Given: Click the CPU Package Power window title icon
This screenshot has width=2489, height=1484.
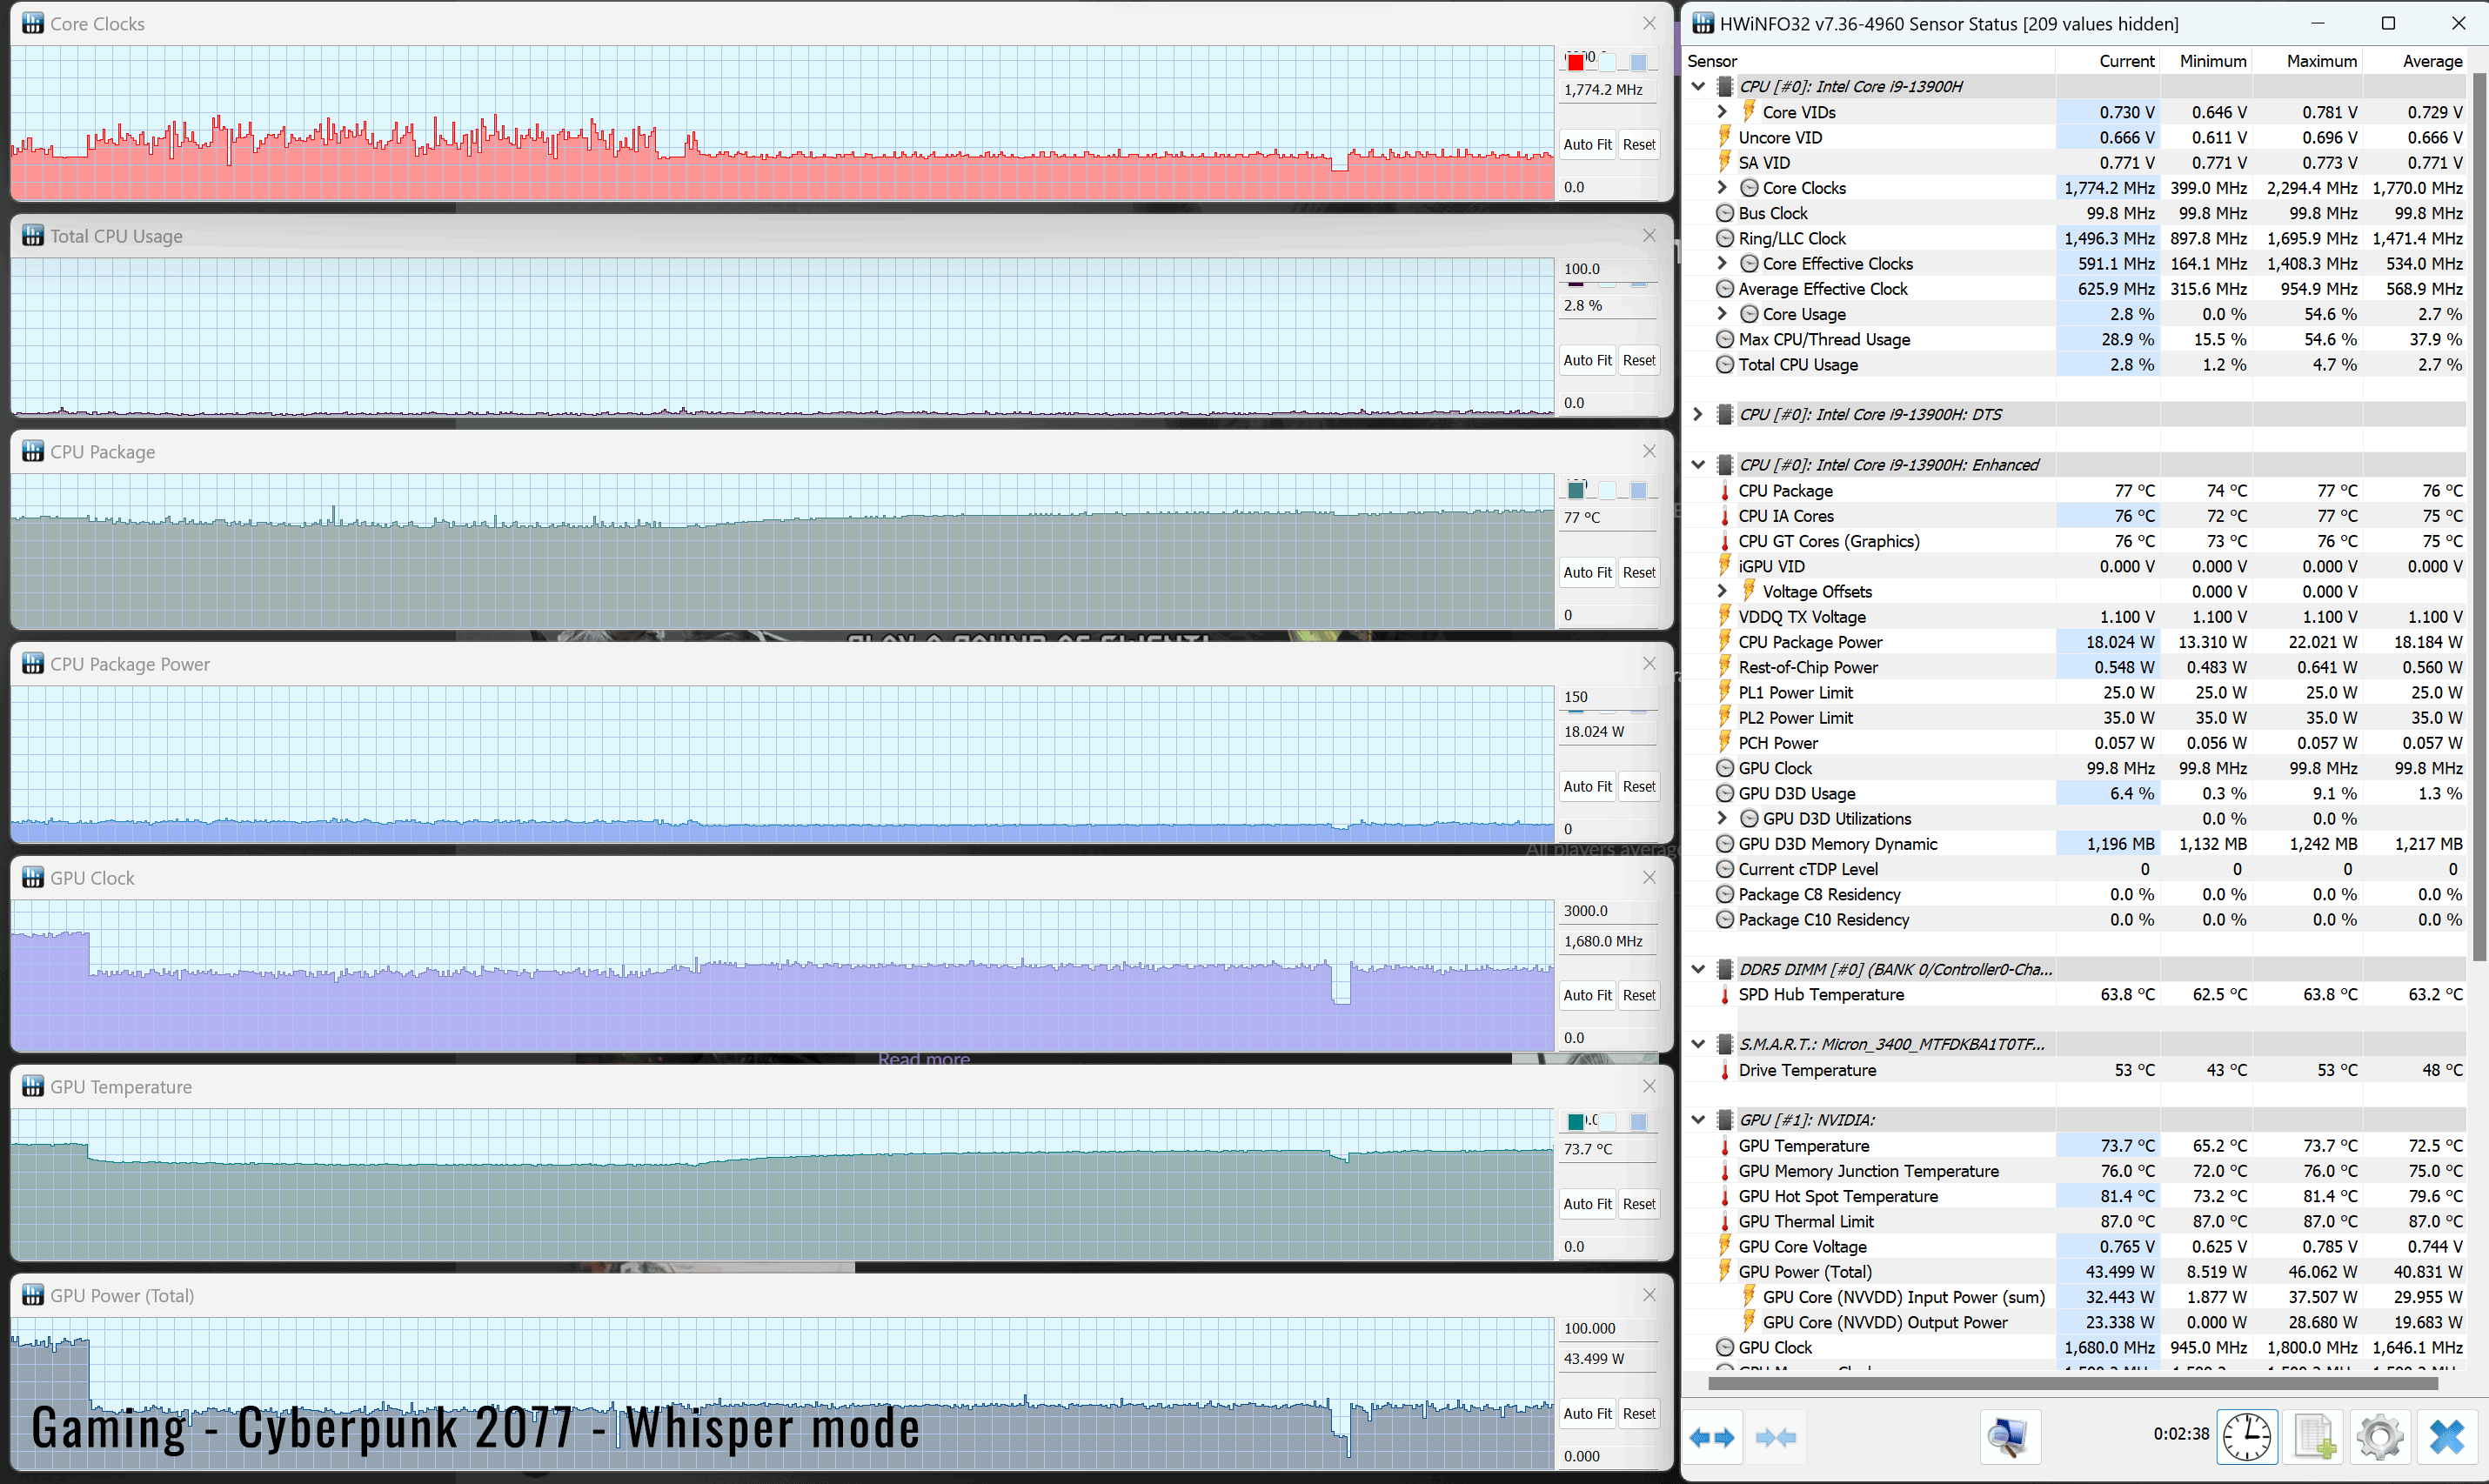Looking at the screenshot, I should tap(33, 663).
